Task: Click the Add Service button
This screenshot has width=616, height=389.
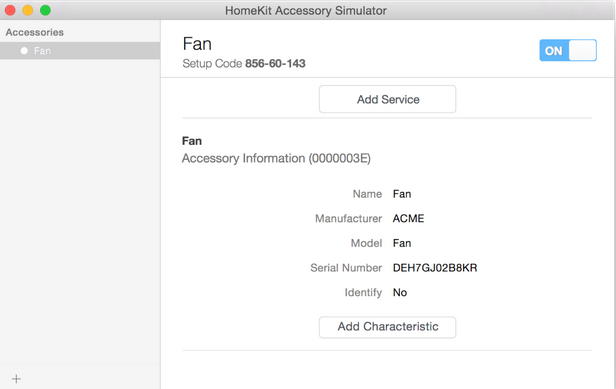Action: pyautogui.click(x=387, y=99)
